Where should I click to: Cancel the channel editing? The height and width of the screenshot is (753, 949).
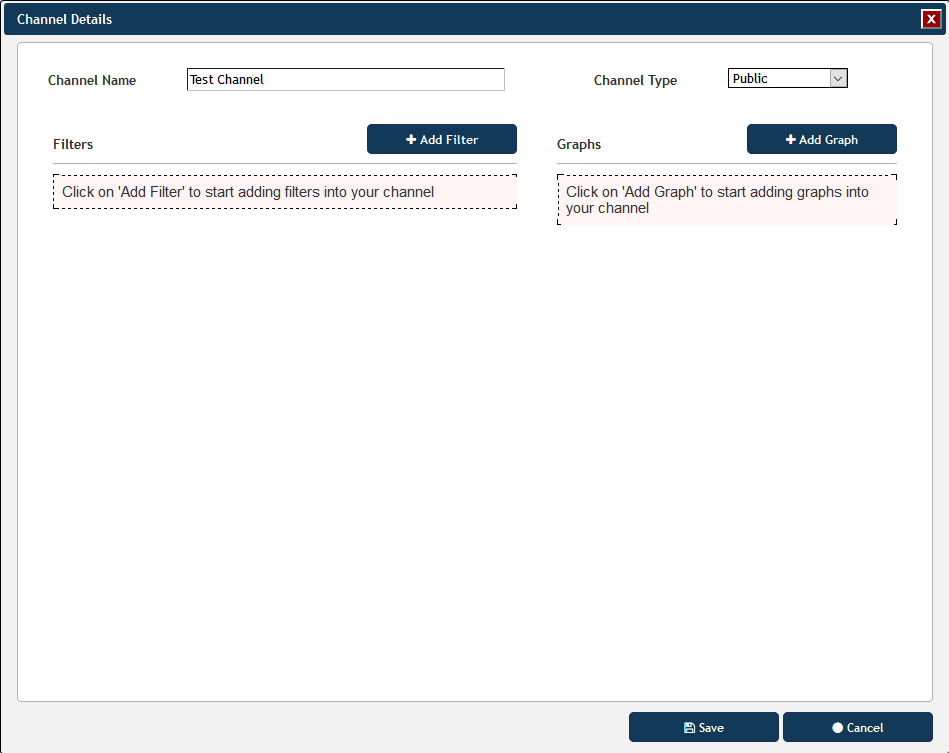point(858,727)
